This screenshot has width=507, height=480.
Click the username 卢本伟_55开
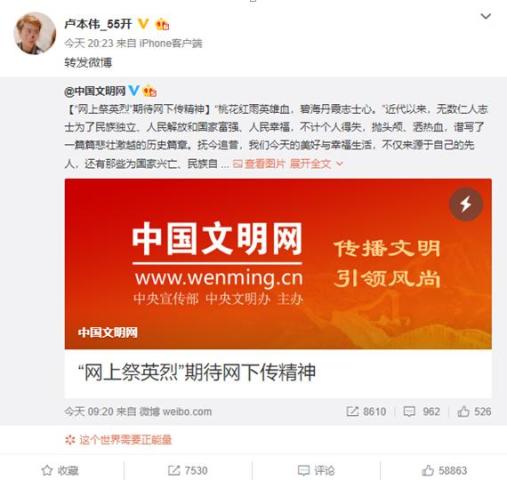[98, 24]
